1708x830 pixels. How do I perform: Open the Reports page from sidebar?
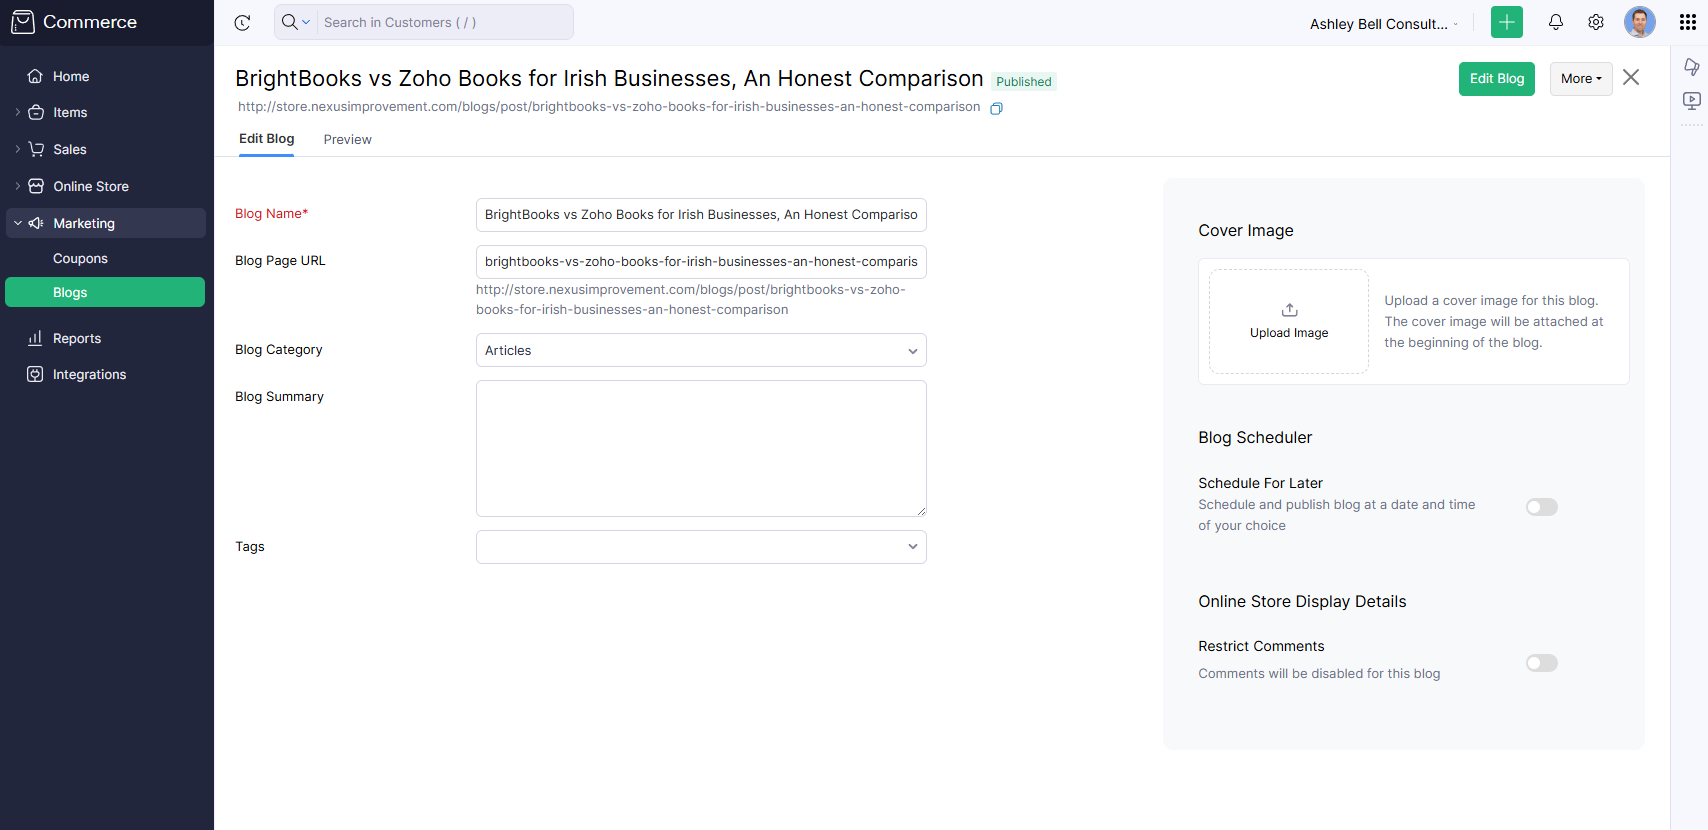[x=77, y=338]
